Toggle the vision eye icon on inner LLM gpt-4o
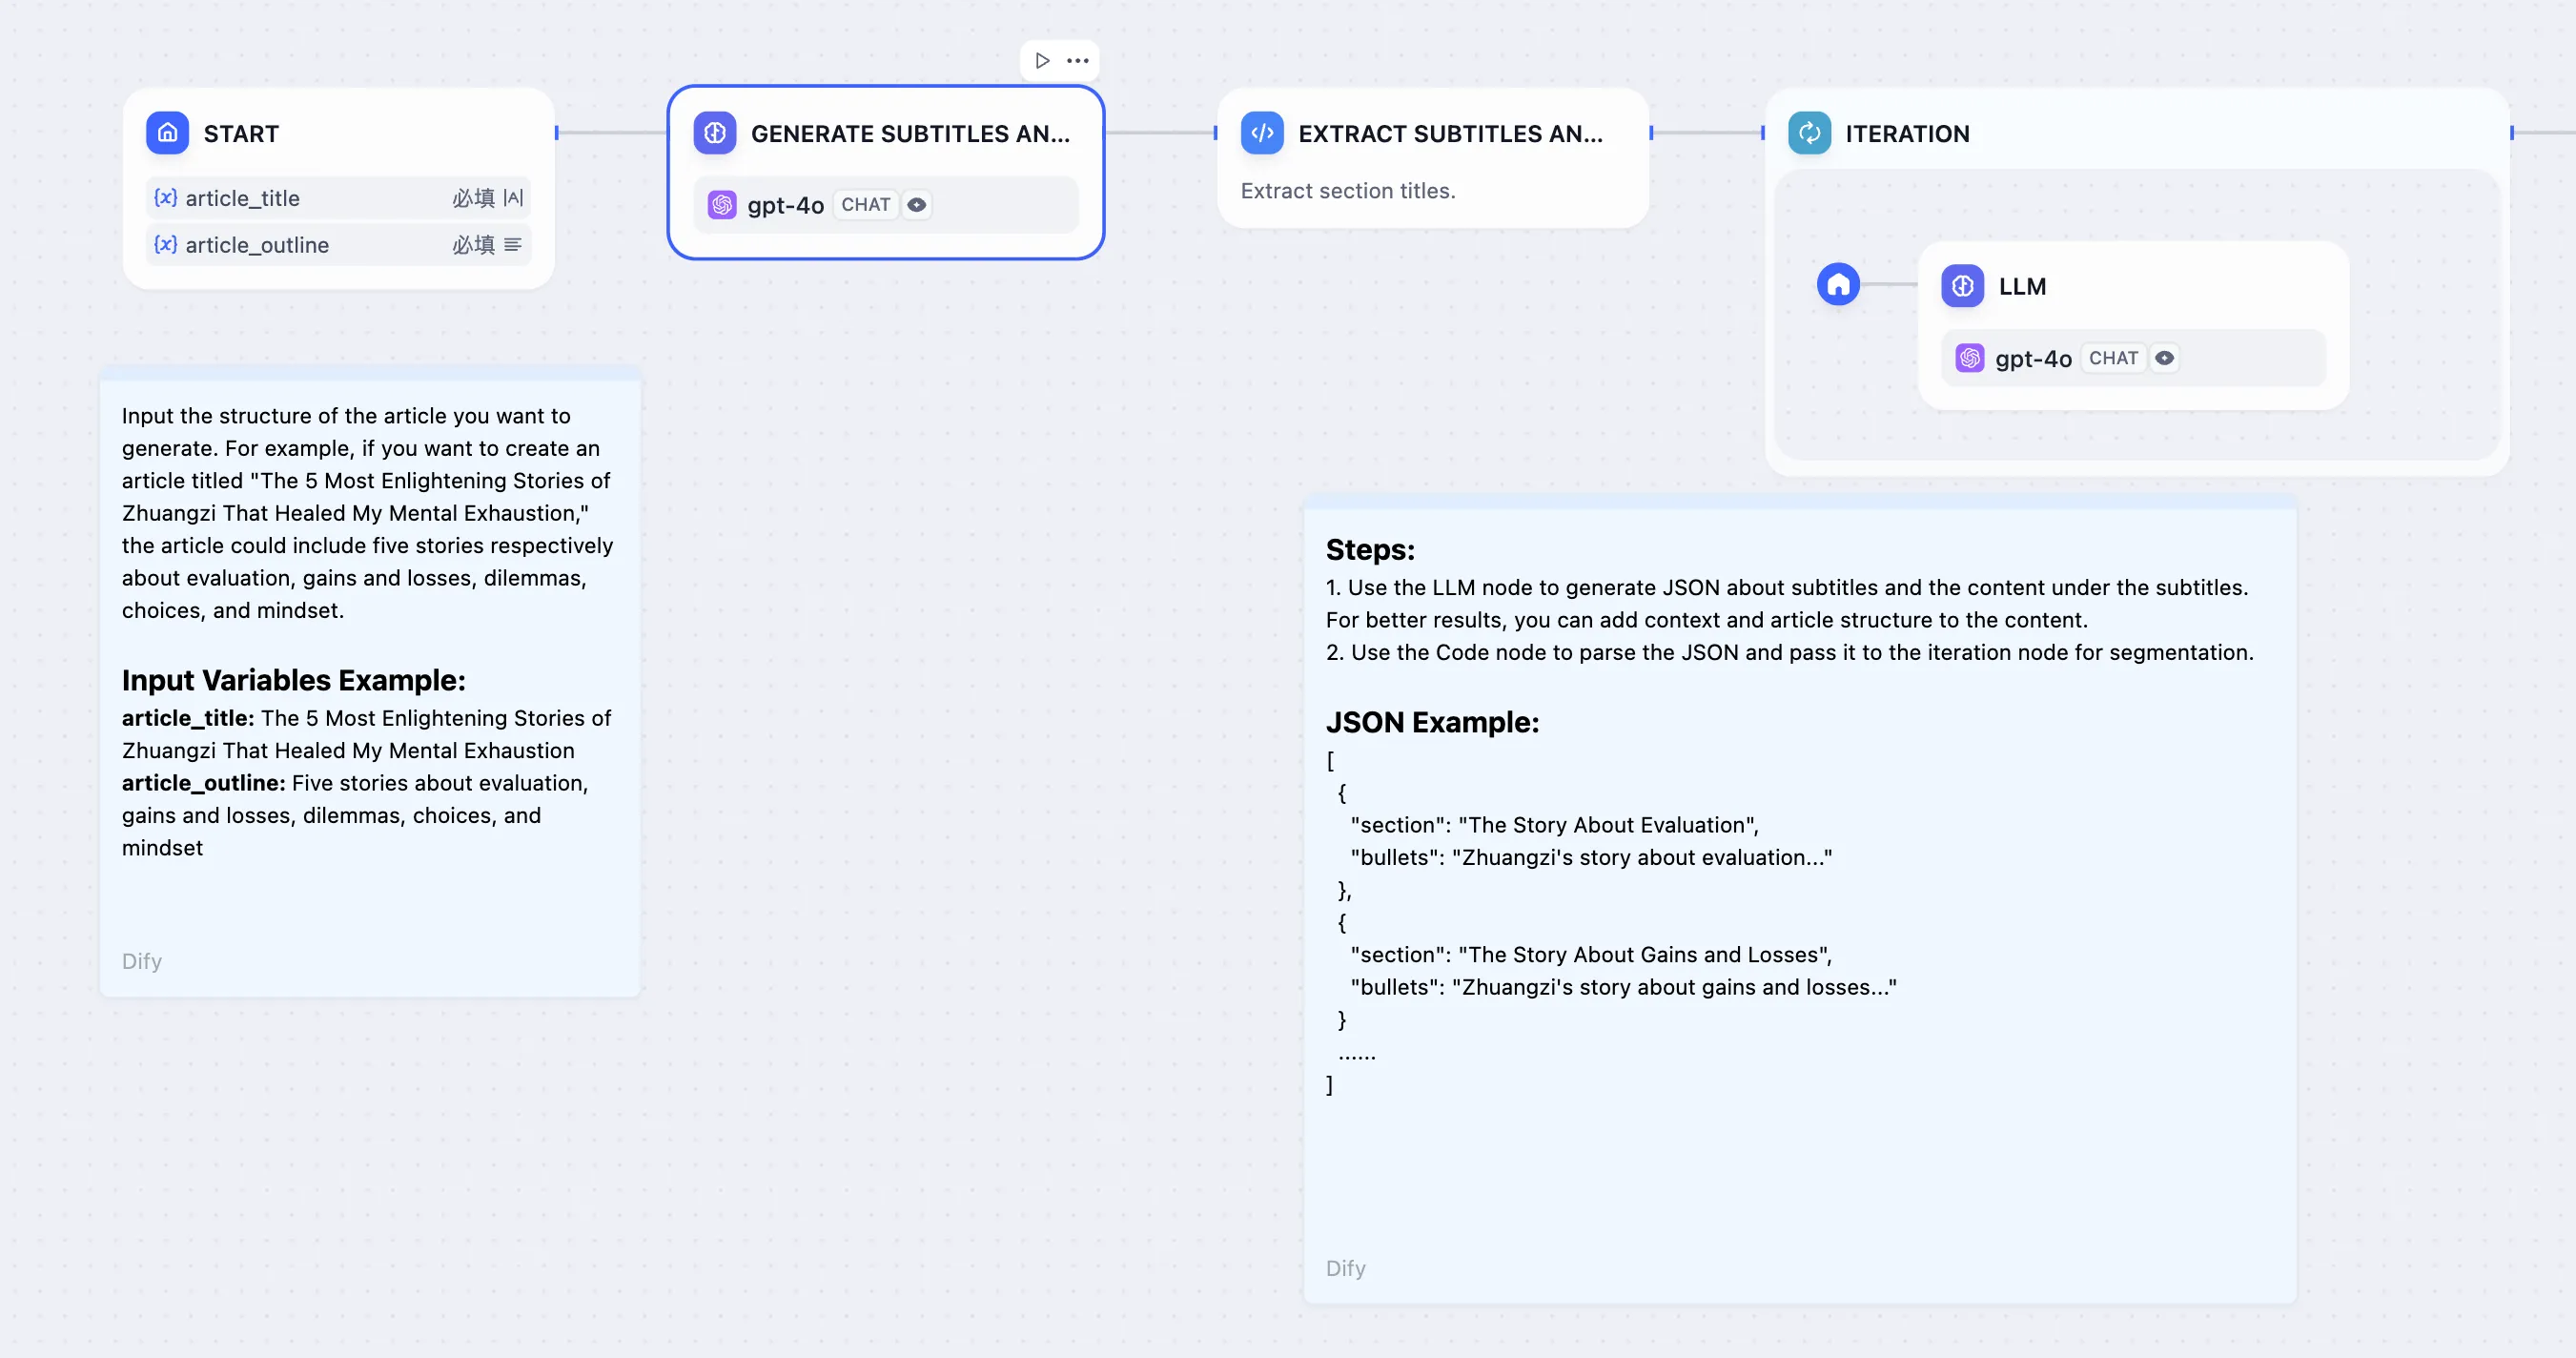This screenshot has width=2576, height=1358. (2164, 358)
